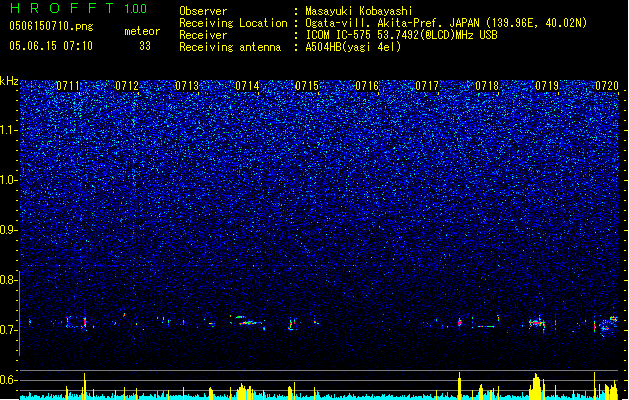Viewport: 629px width, 400px height.
Task: Click the kHz axis unit label
Action: 9,81
